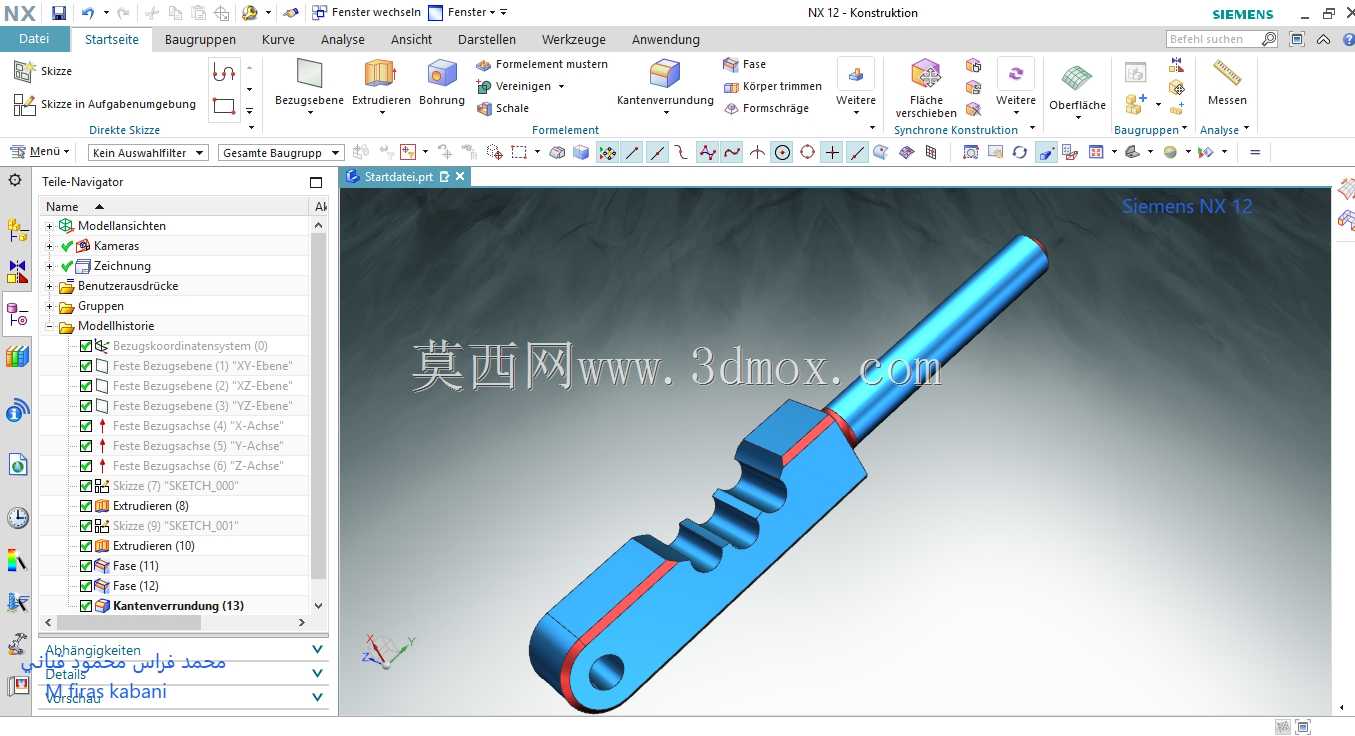Choose the Fase chamfer tool

[744, 64]
